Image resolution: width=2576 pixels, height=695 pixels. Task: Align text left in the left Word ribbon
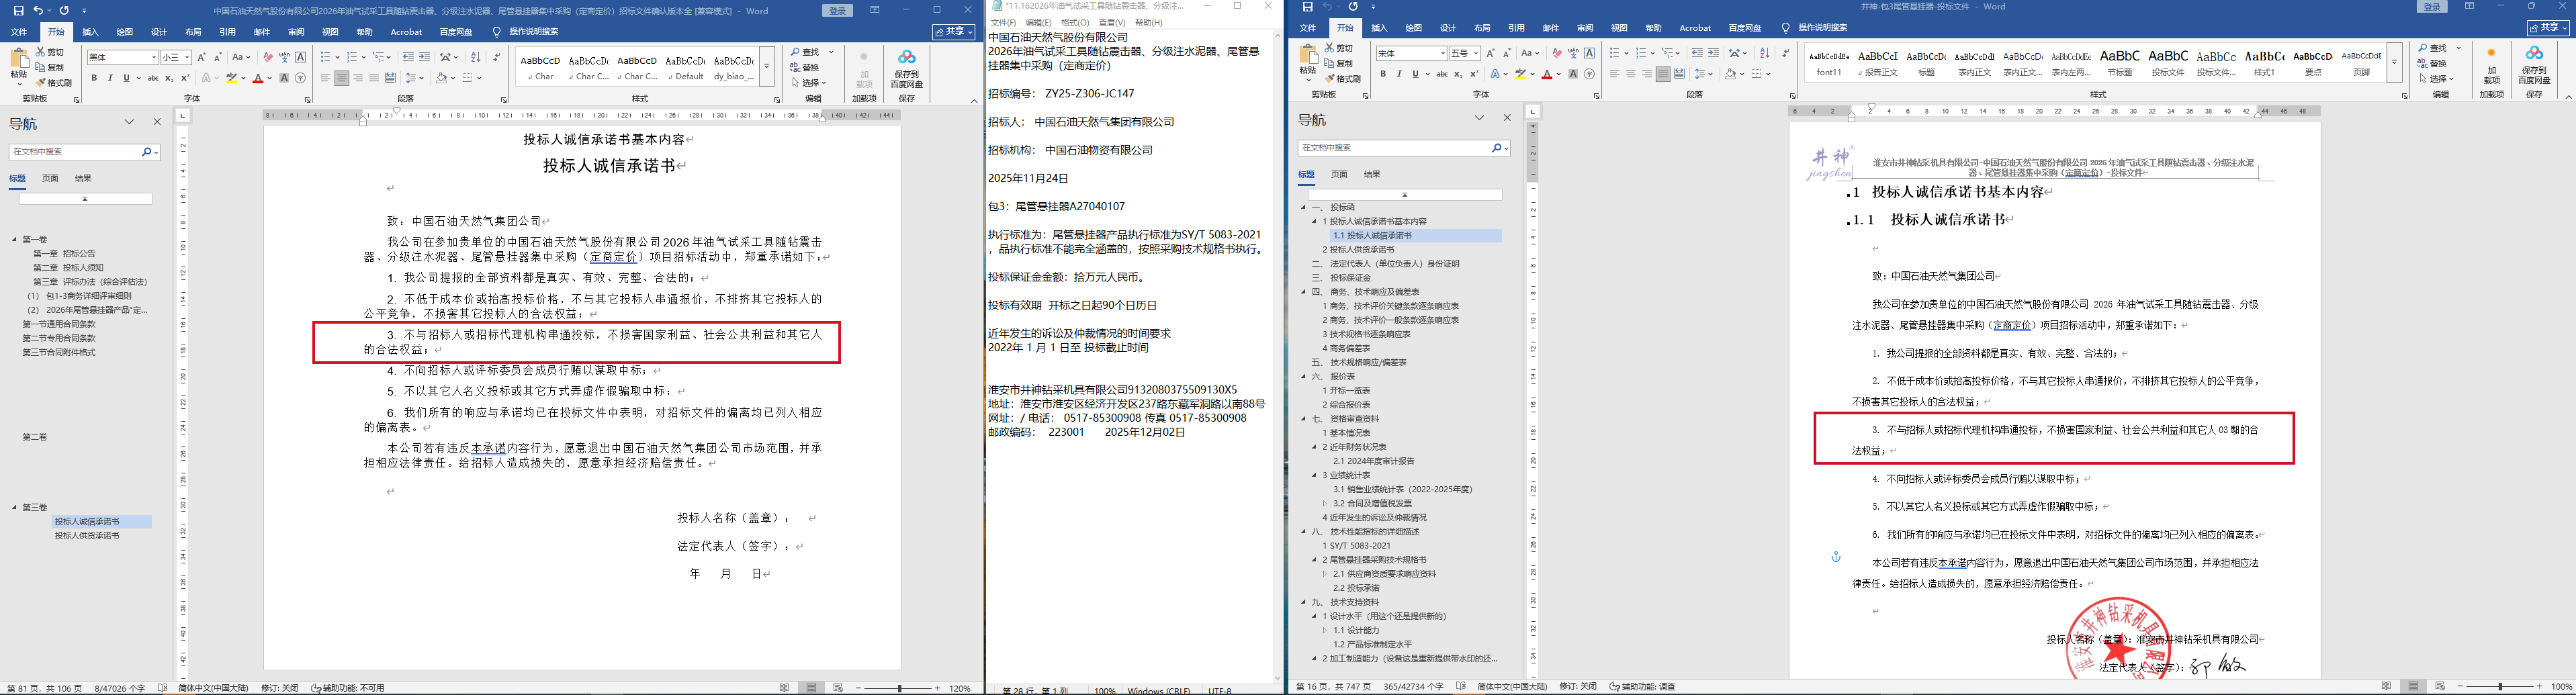(x=326, y=78)
